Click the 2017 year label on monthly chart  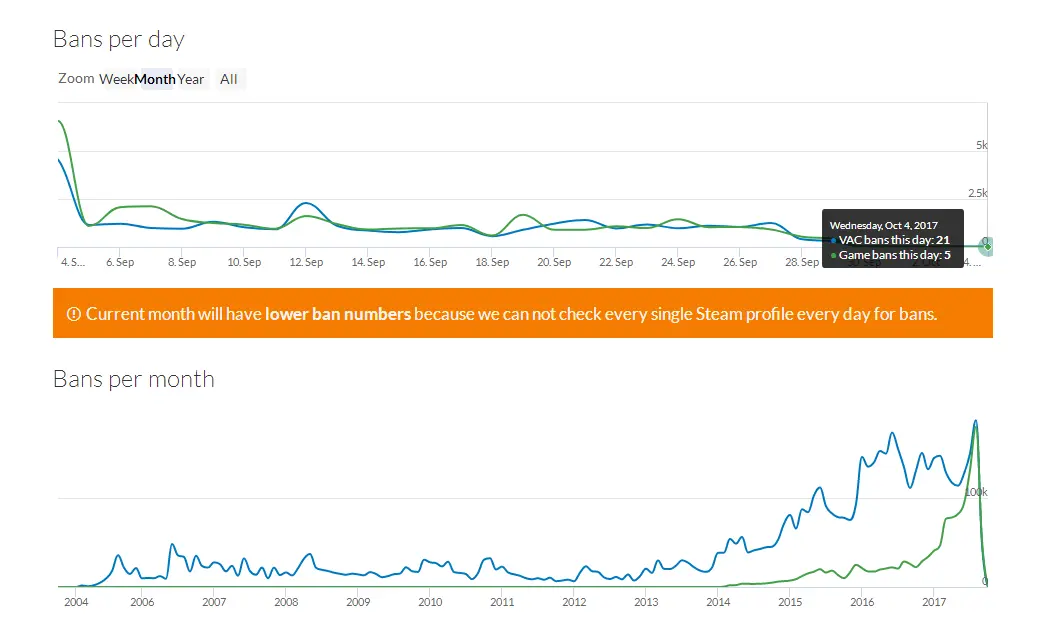click(934, 602)
